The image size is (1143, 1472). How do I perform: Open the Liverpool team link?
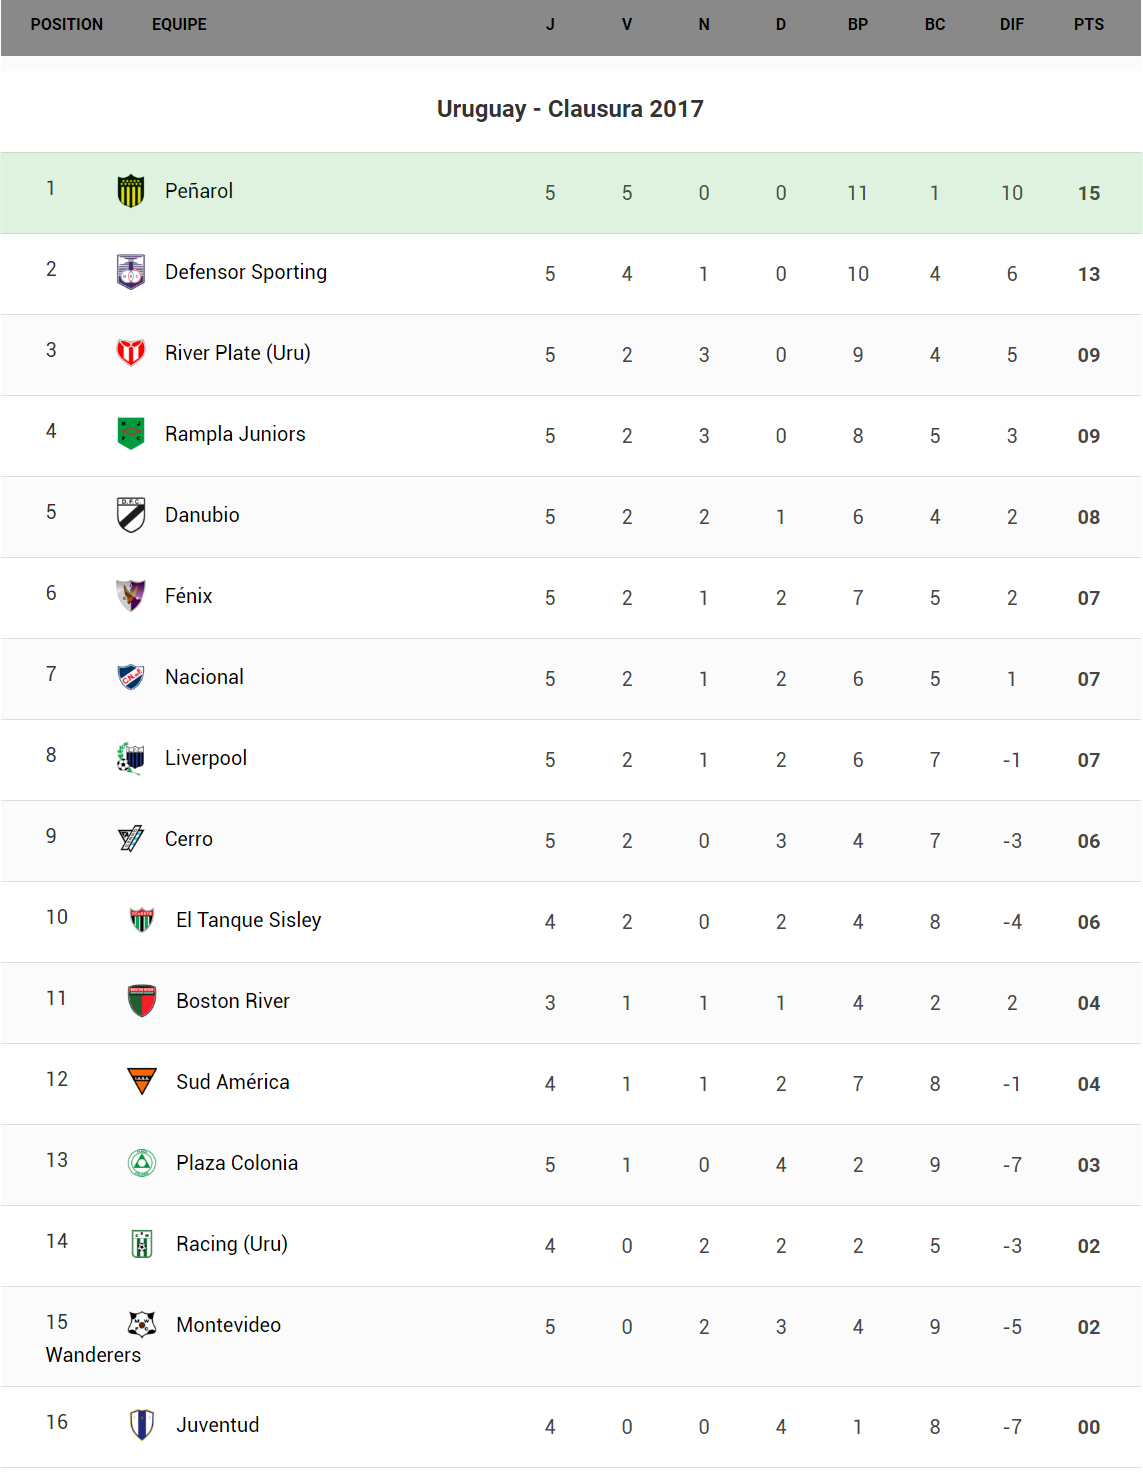click(x=205, y=758)
